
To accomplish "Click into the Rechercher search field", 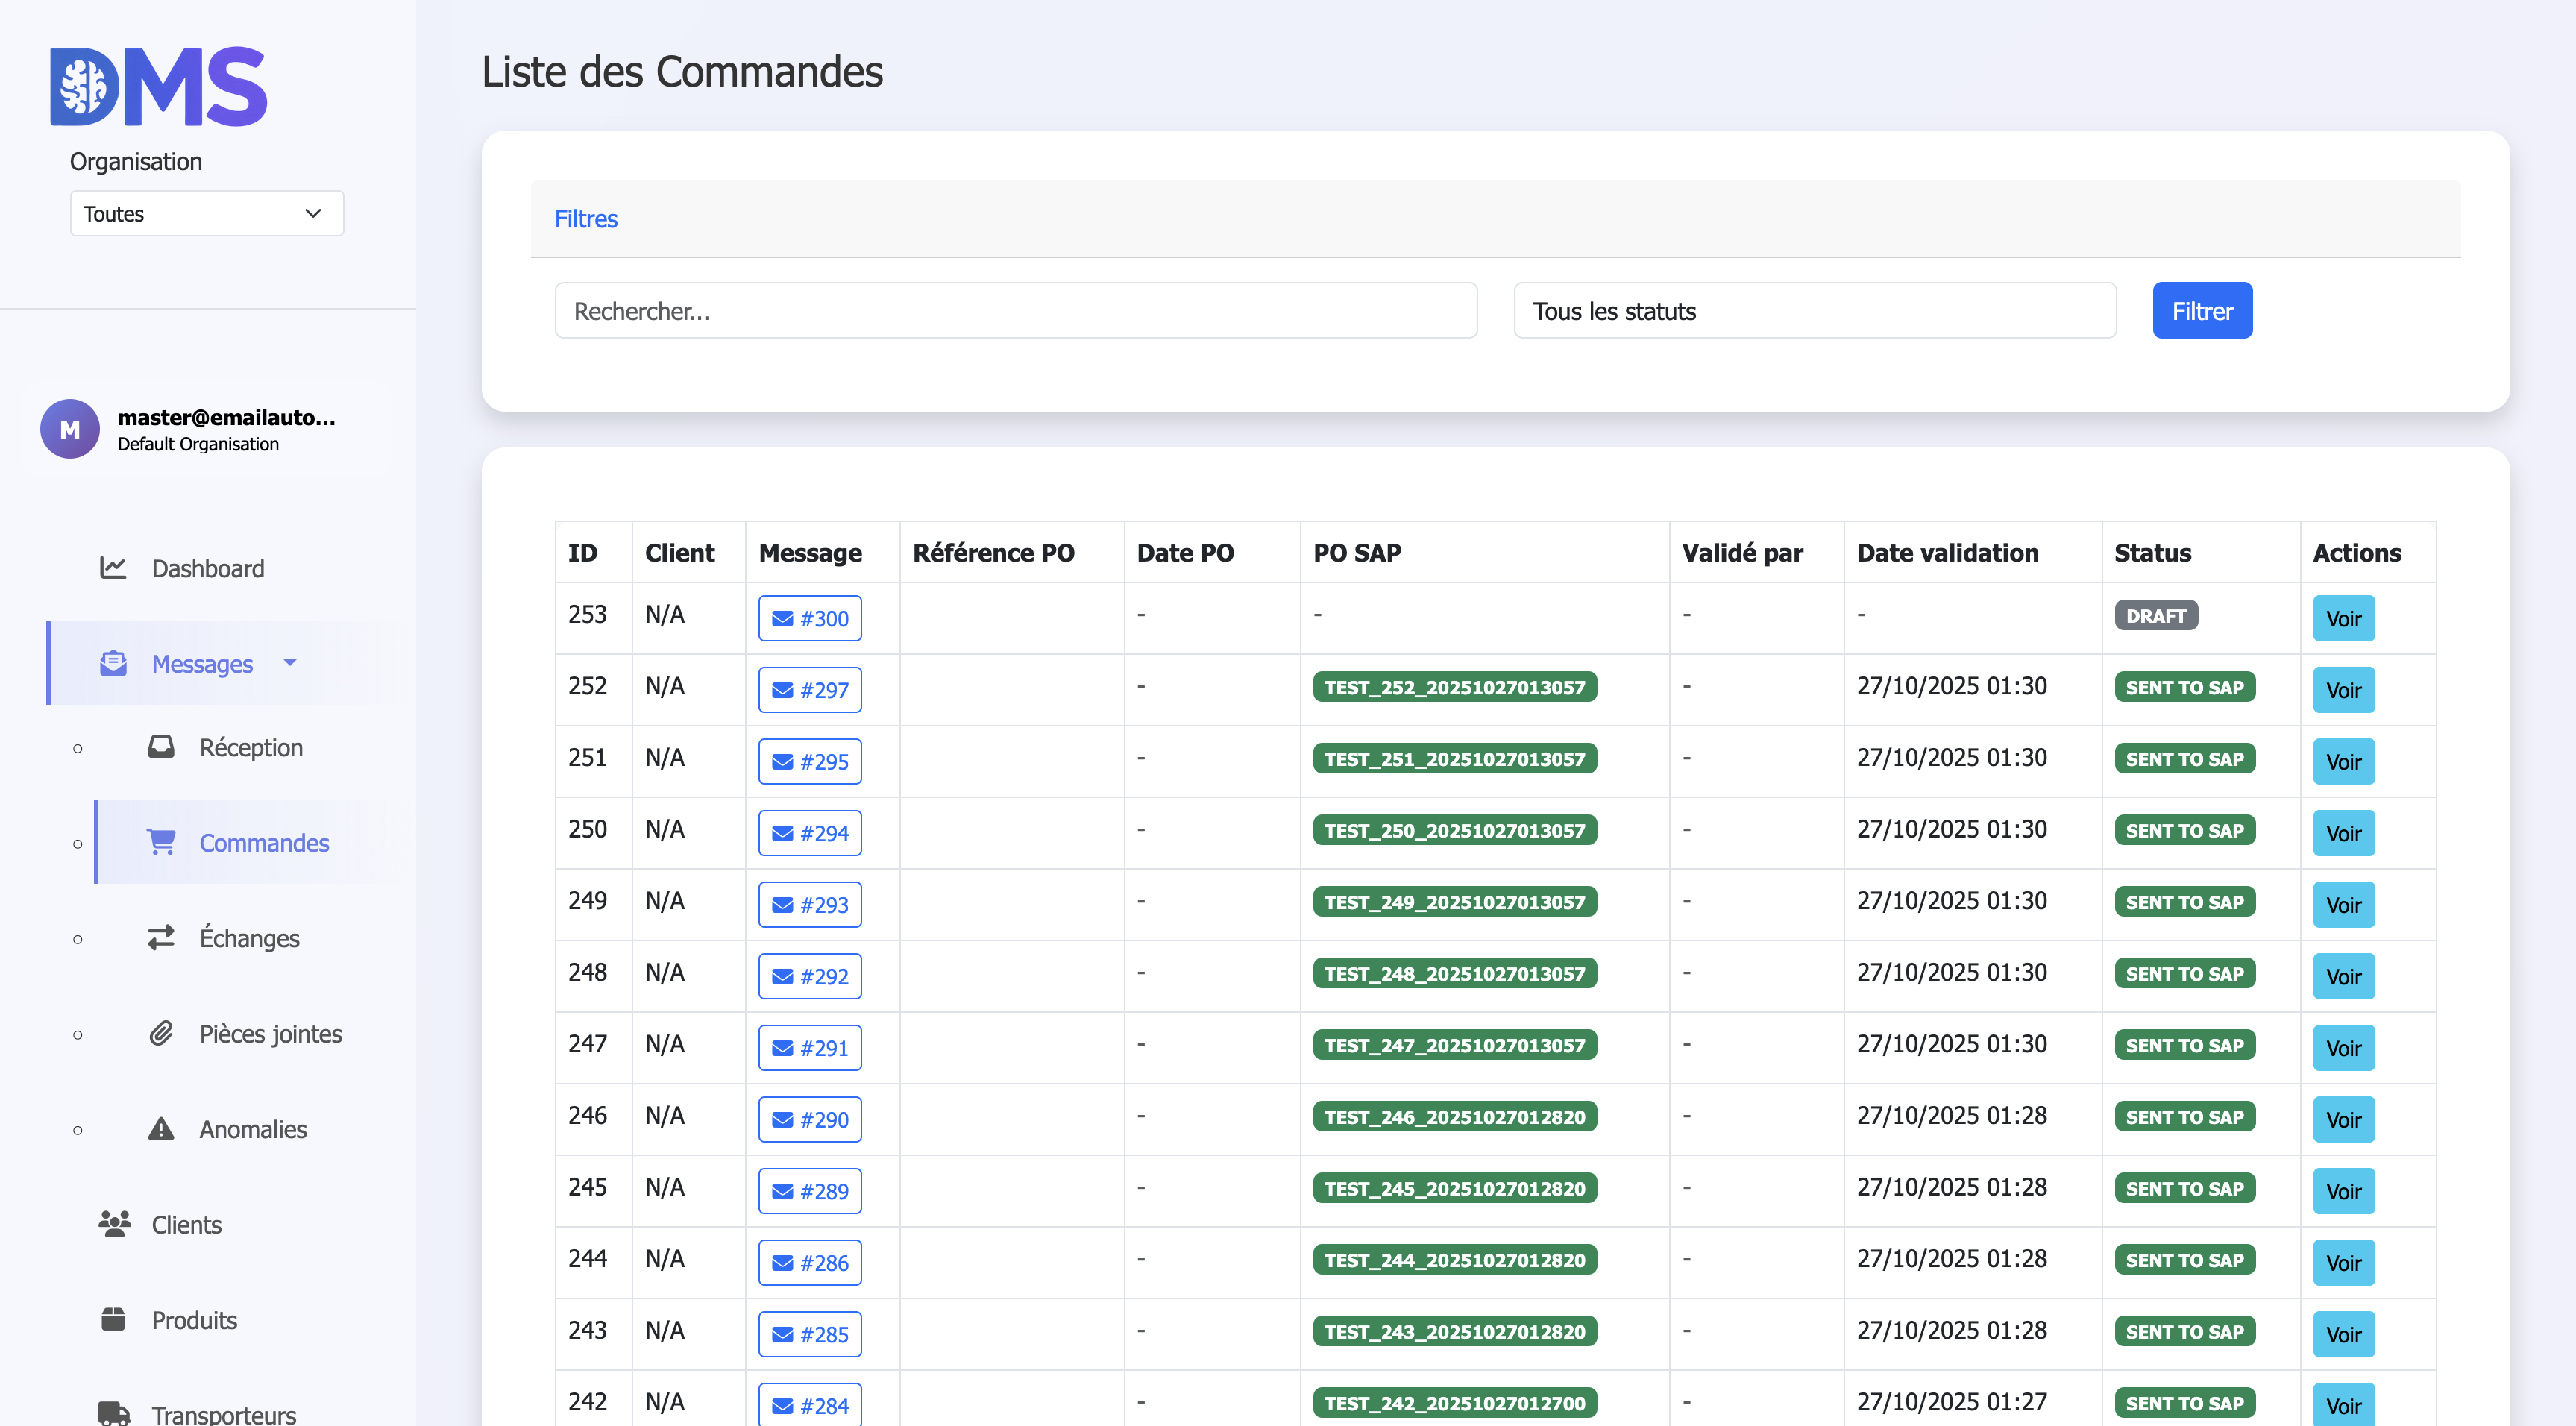I will coord(1015,311).
